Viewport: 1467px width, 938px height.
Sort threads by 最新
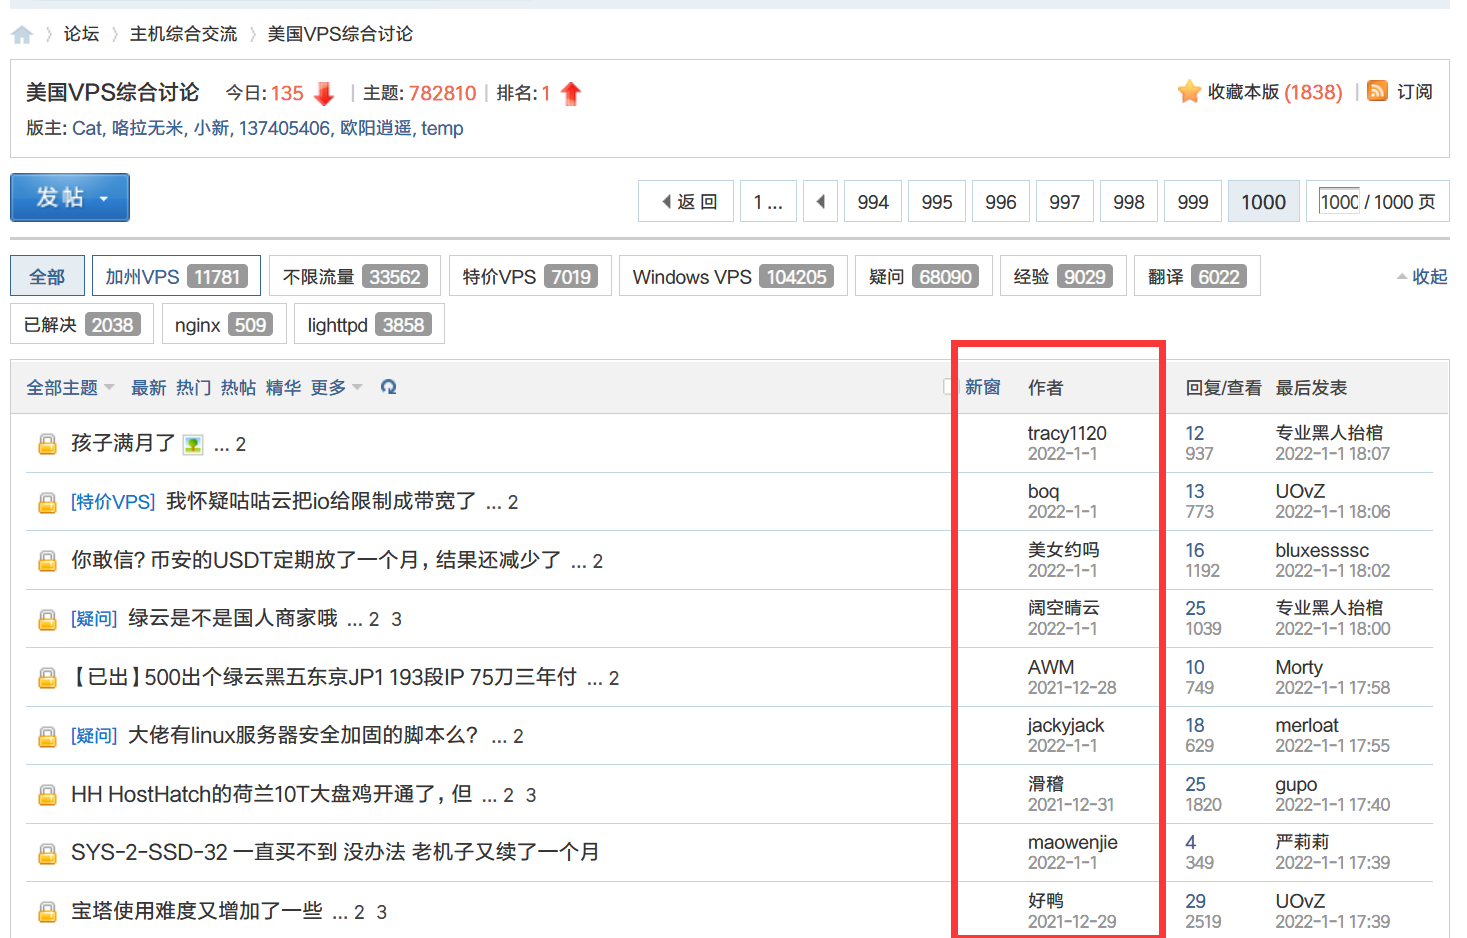(148, 387)
